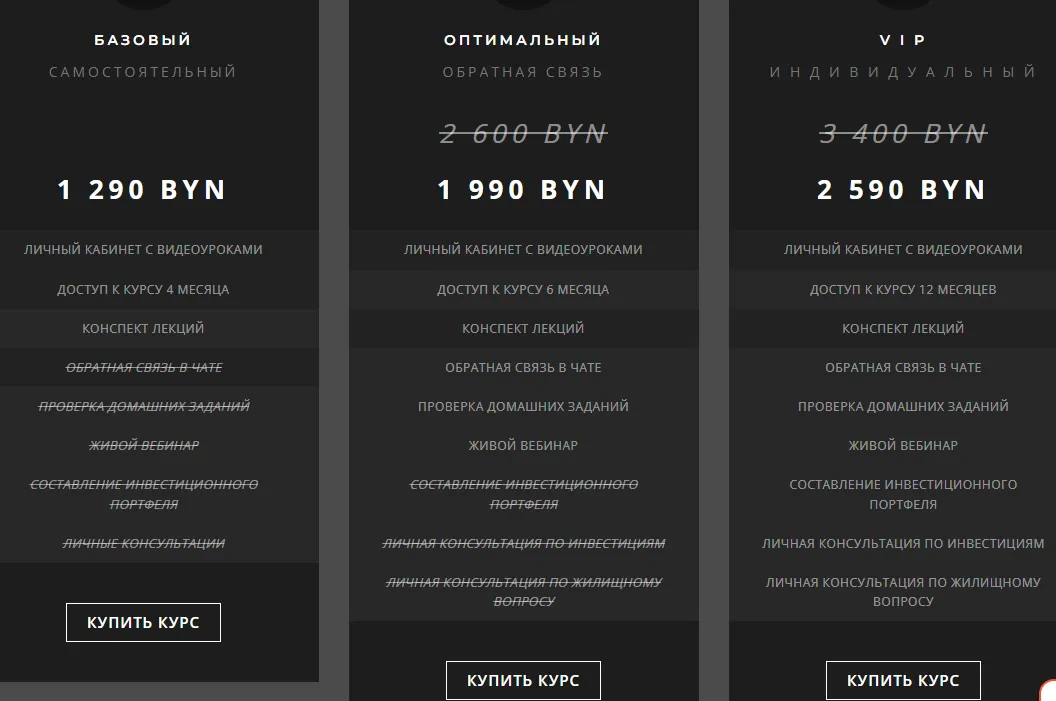Select the VIP plan heading
Screen dimensions: 1056x701
(902, 40)
